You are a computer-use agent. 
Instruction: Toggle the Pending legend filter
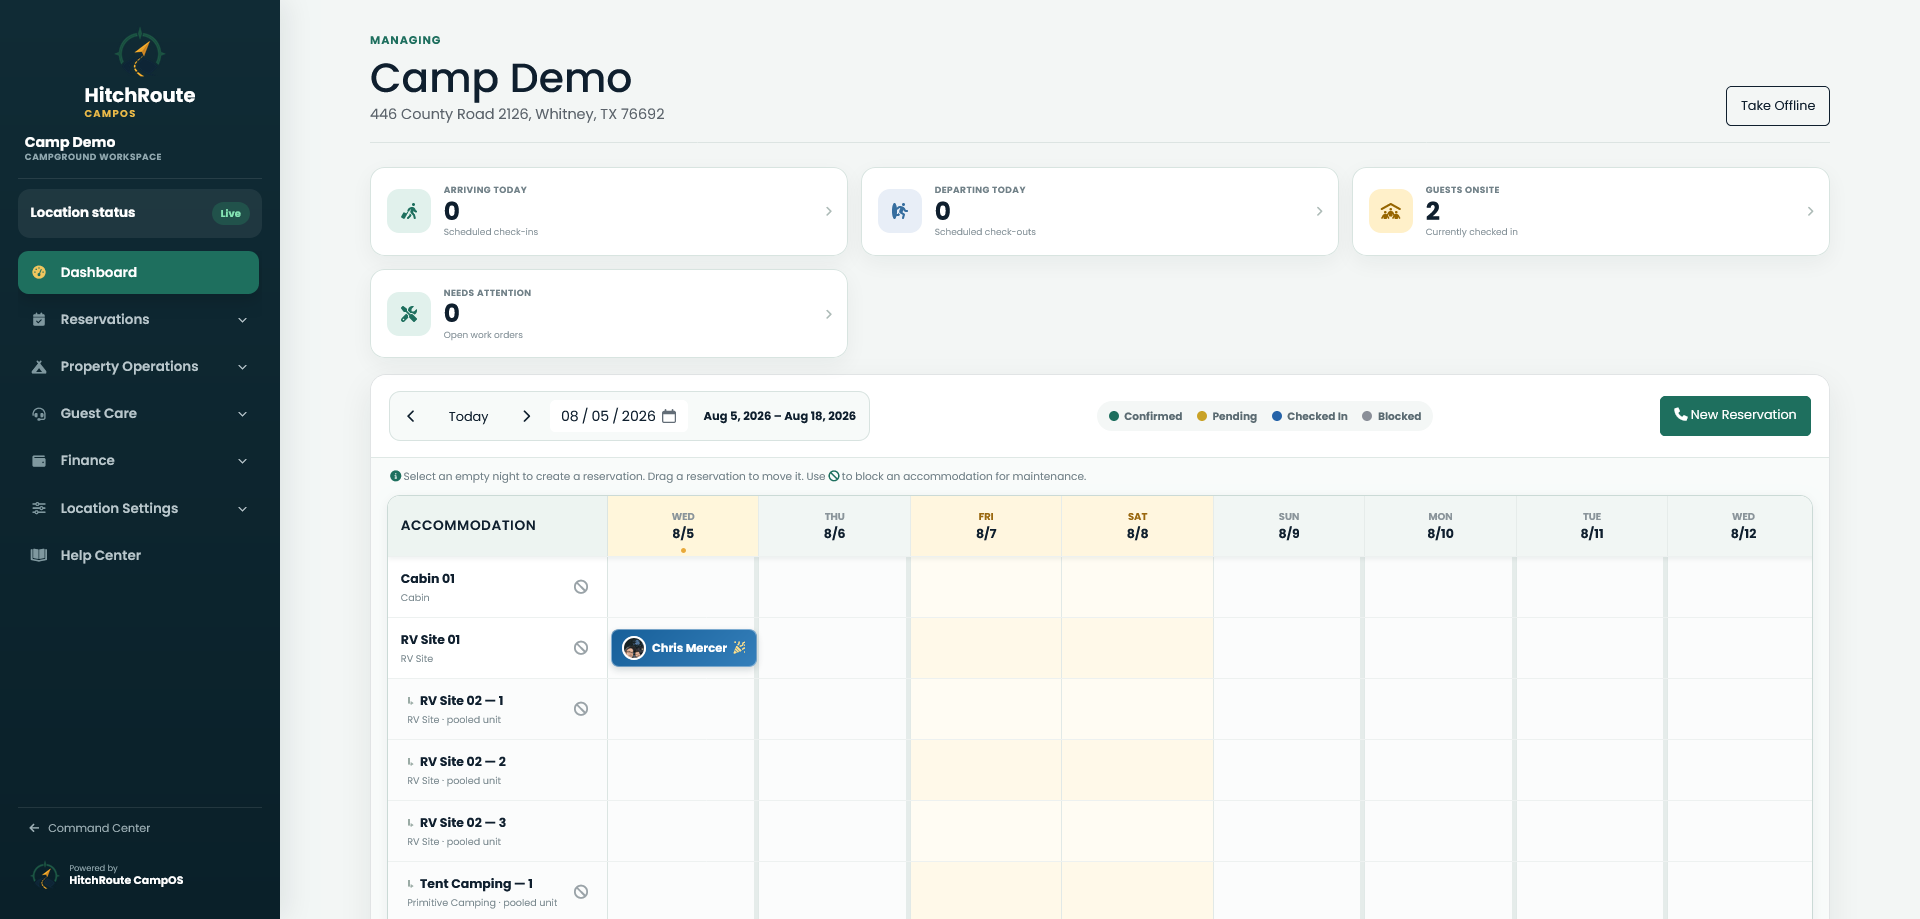pyautogui.click(x=1227, y=416)
